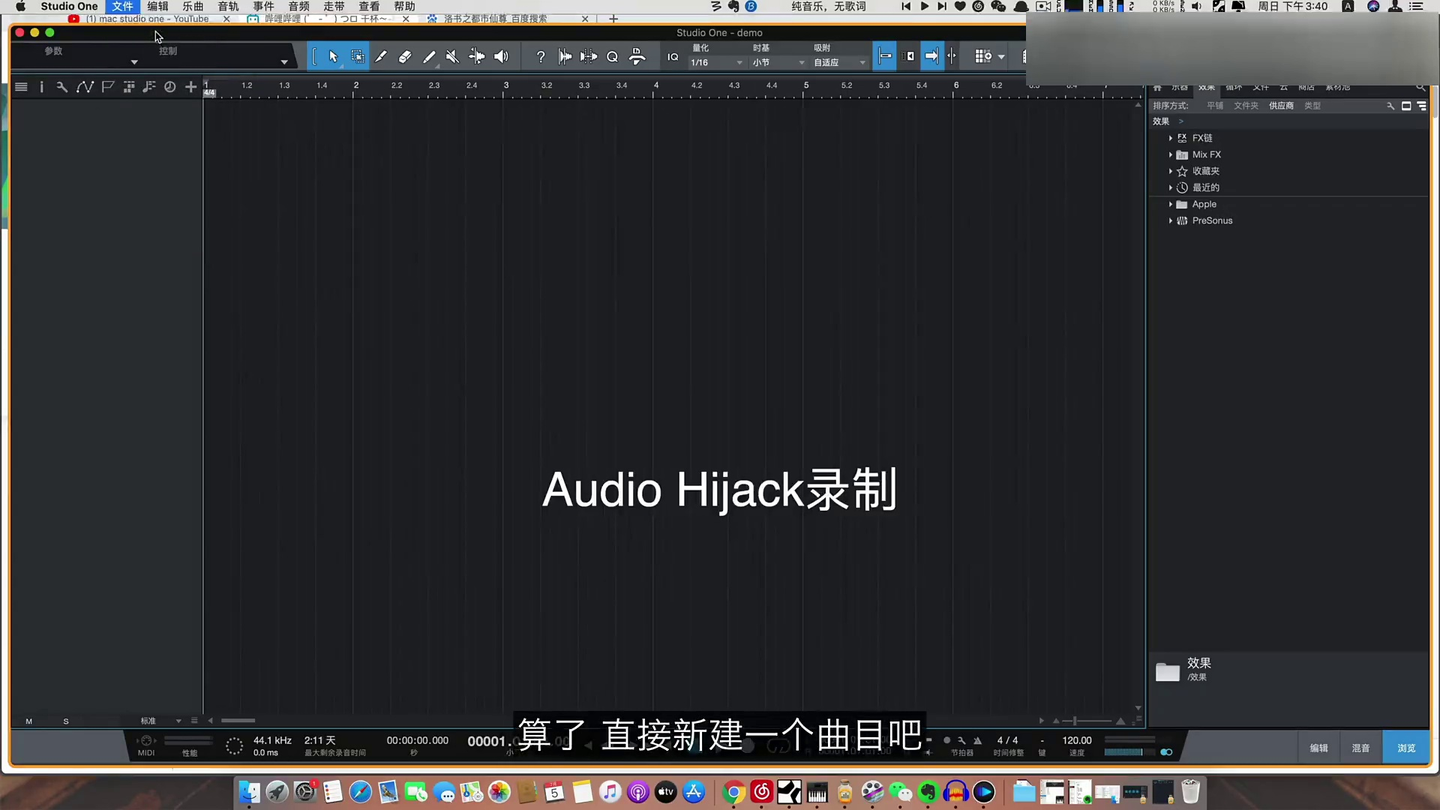Expand the Apple vendor folder
This screenshot has width=1440, height=810.
tap(1170, 204)
